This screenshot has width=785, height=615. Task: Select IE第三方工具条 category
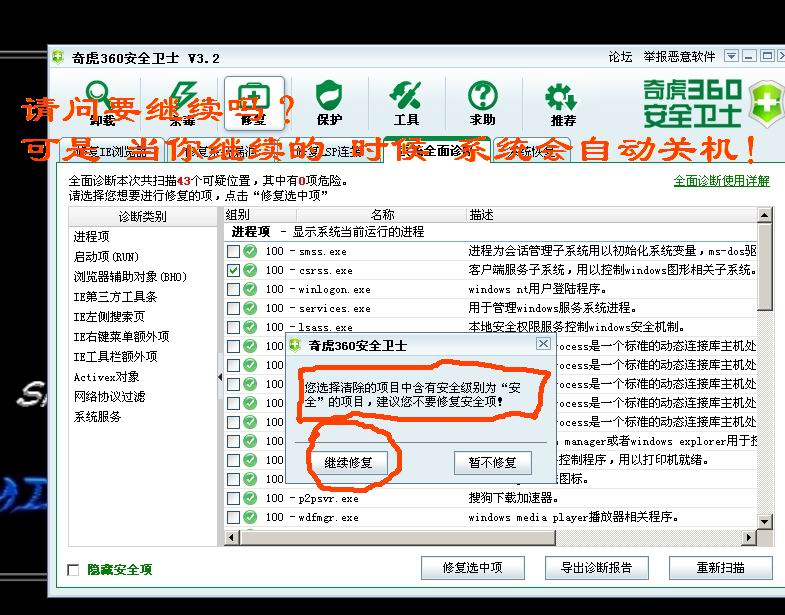pos(115,296)
